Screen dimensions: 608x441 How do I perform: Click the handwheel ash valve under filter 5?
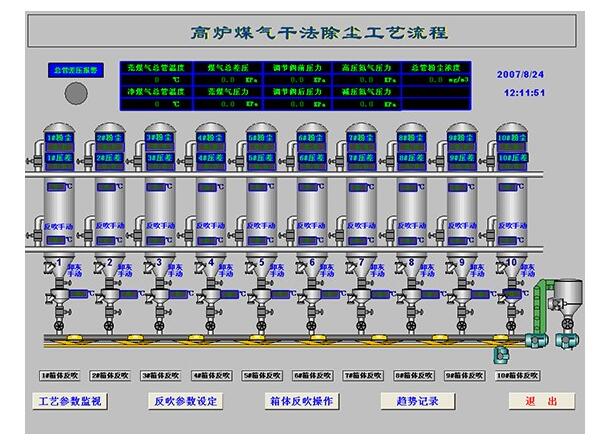pos(261,325)
